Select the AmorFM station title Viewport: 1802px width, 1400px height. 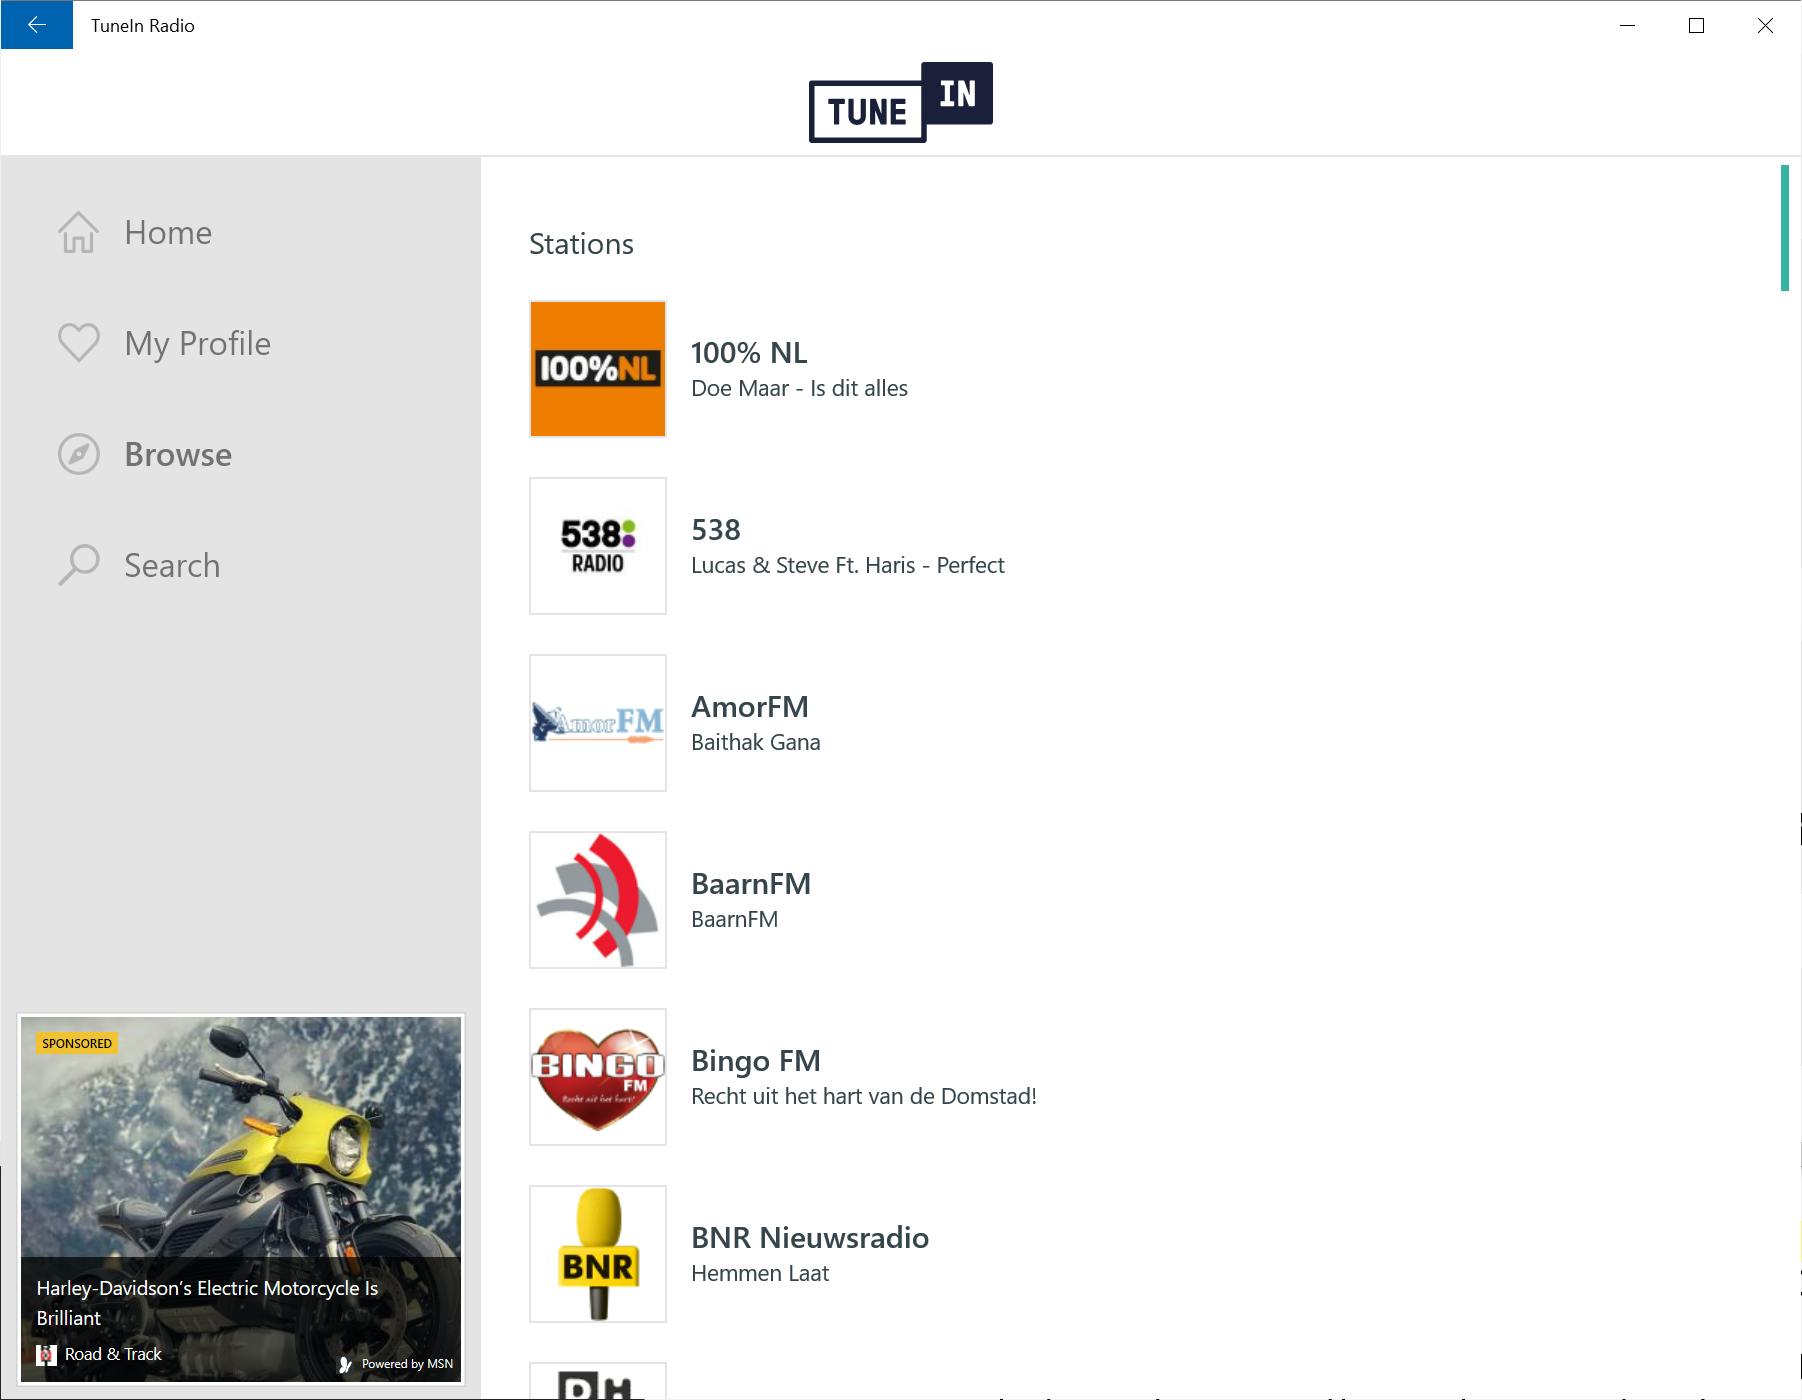[750, 707]
